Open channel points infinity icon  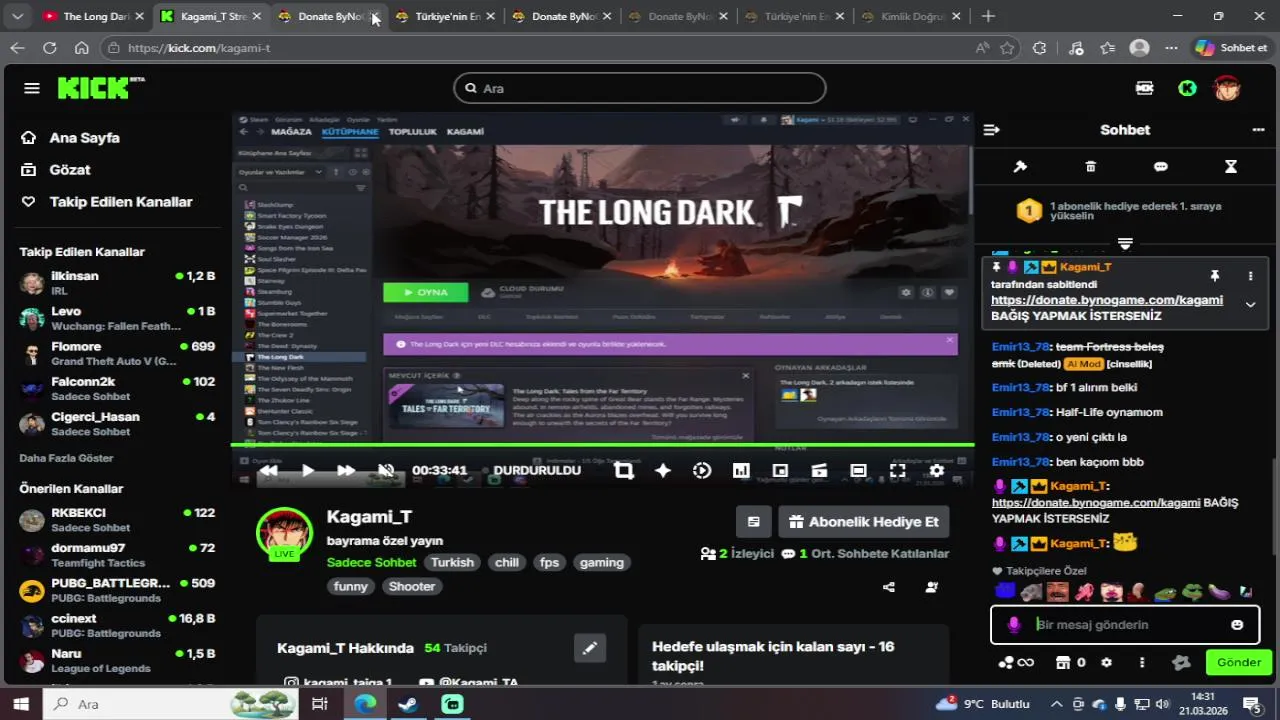click(1016, 662)
